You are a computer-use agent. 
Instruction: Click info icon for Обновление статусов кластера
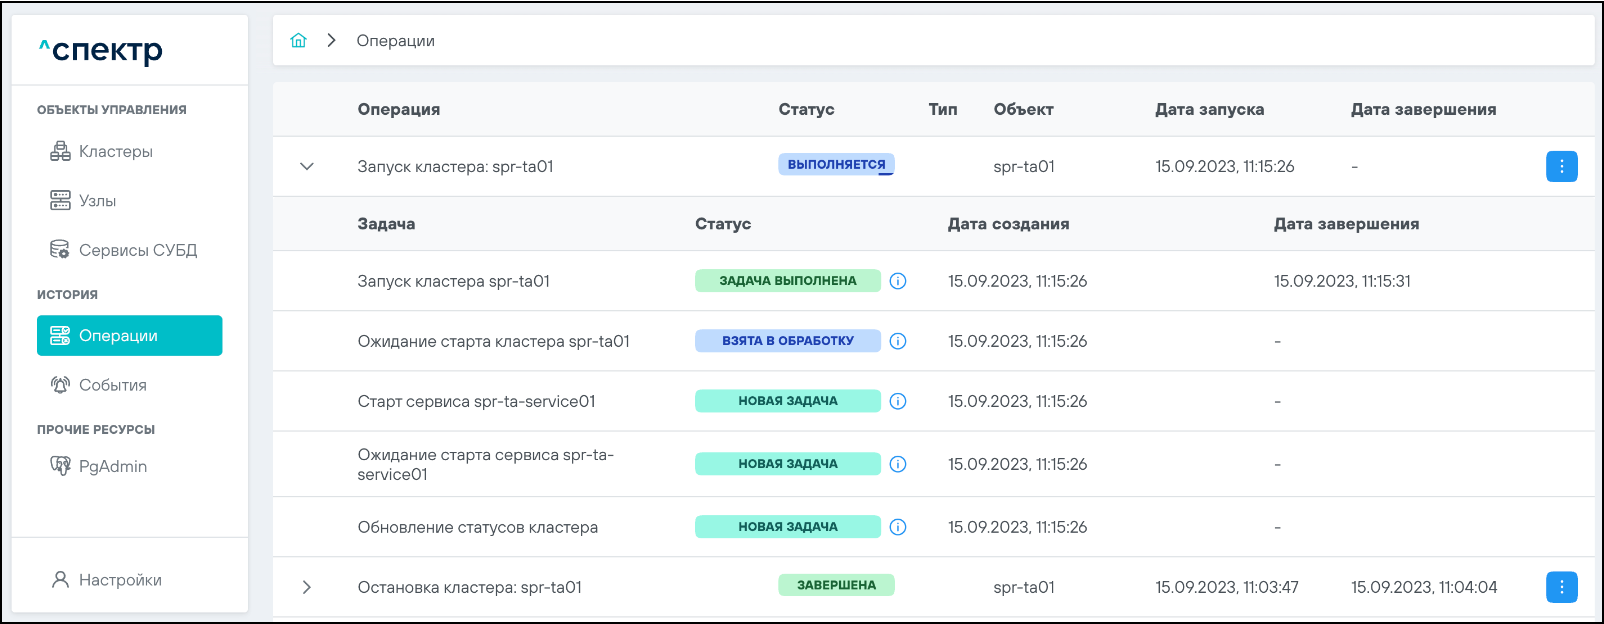click(x=898, y=527)
